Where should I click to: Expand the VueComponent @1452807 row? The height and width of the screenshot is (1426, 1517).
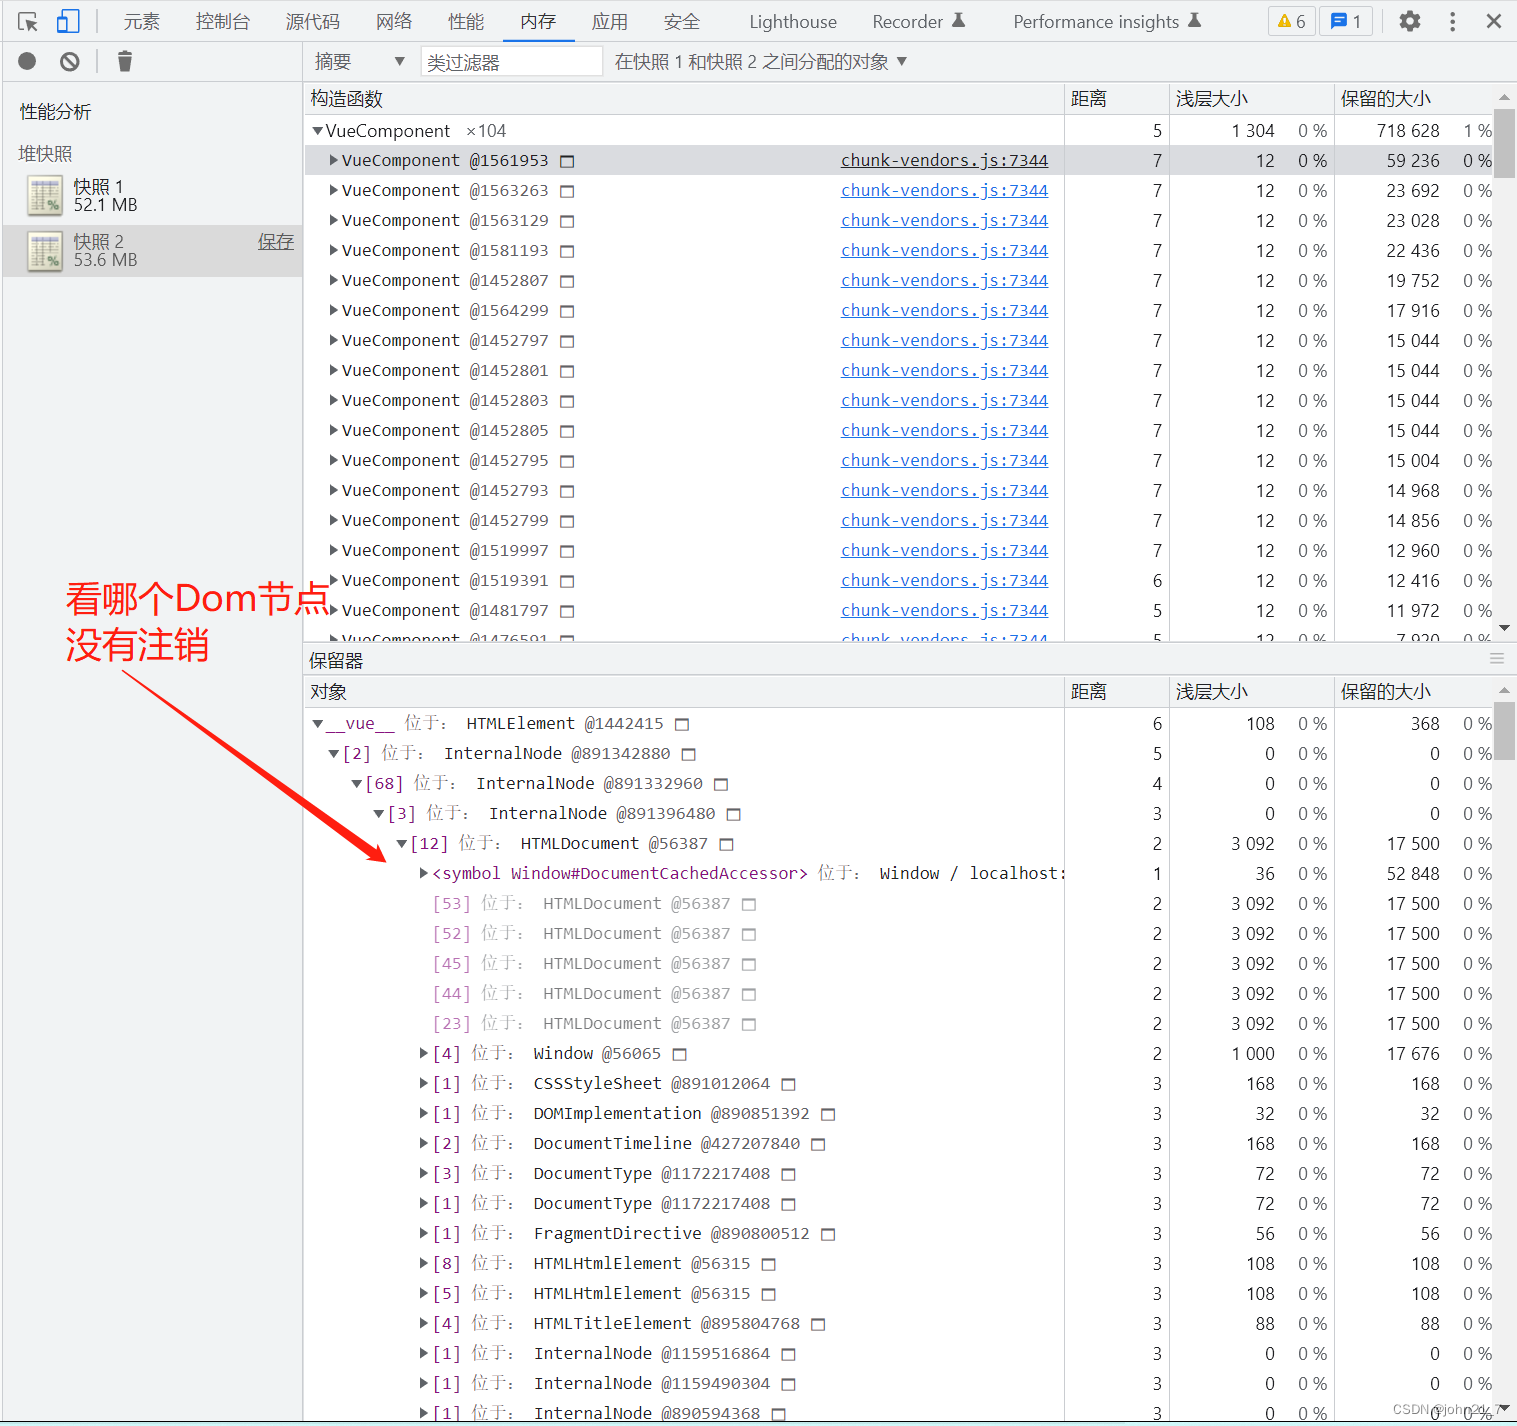coord(334,280)
